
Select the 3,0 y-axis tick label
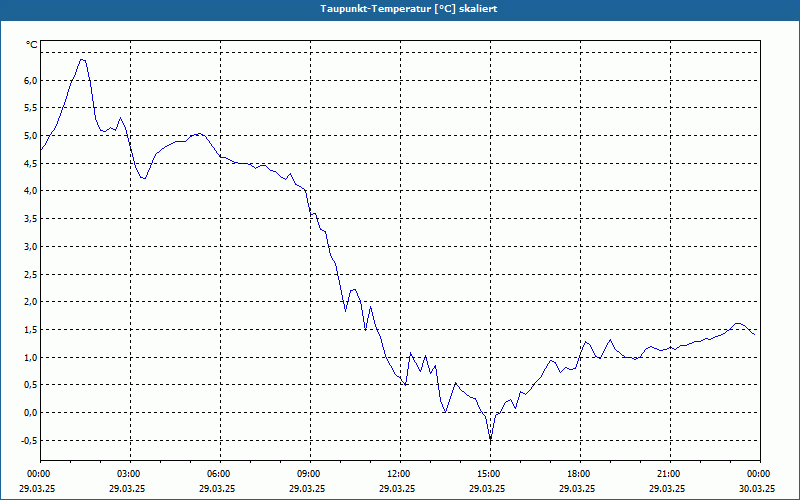click(x=30, y=246)
